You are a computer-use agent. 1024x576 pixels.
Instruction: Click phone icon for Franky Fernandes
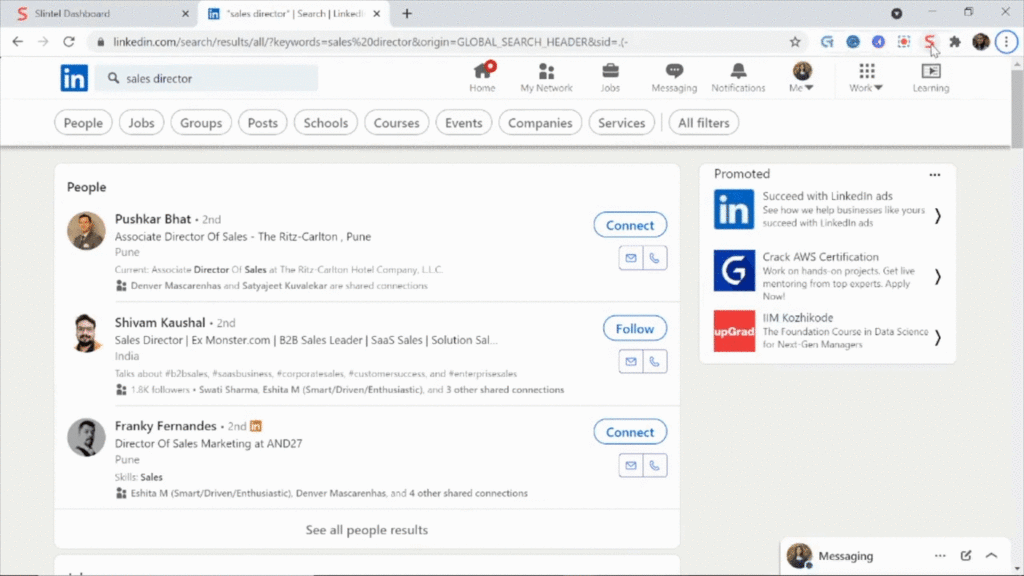(654, 466)
